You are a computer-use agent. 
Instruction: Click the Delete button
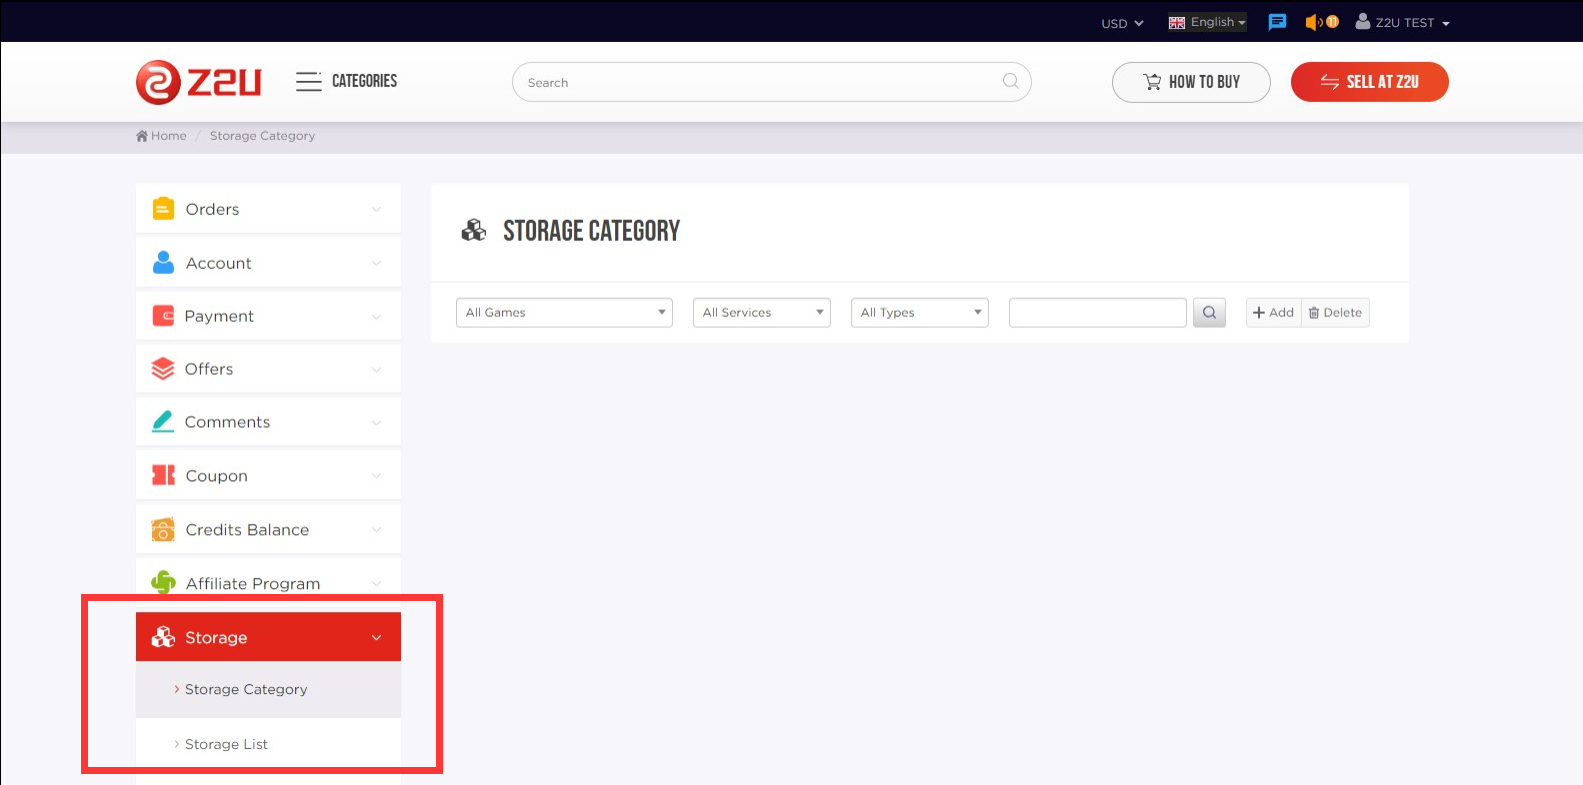point(1335,313)
